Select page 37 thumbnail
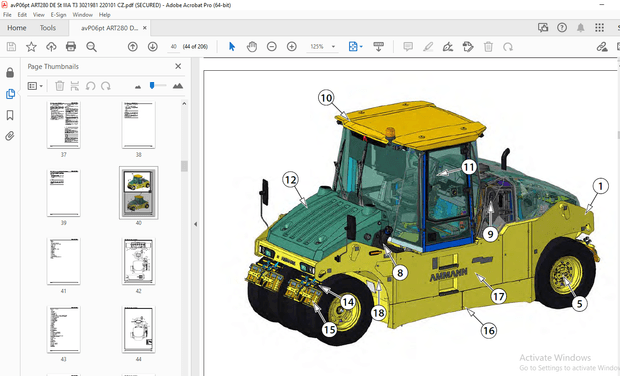The image size is (620, 376). pos(64,125)
